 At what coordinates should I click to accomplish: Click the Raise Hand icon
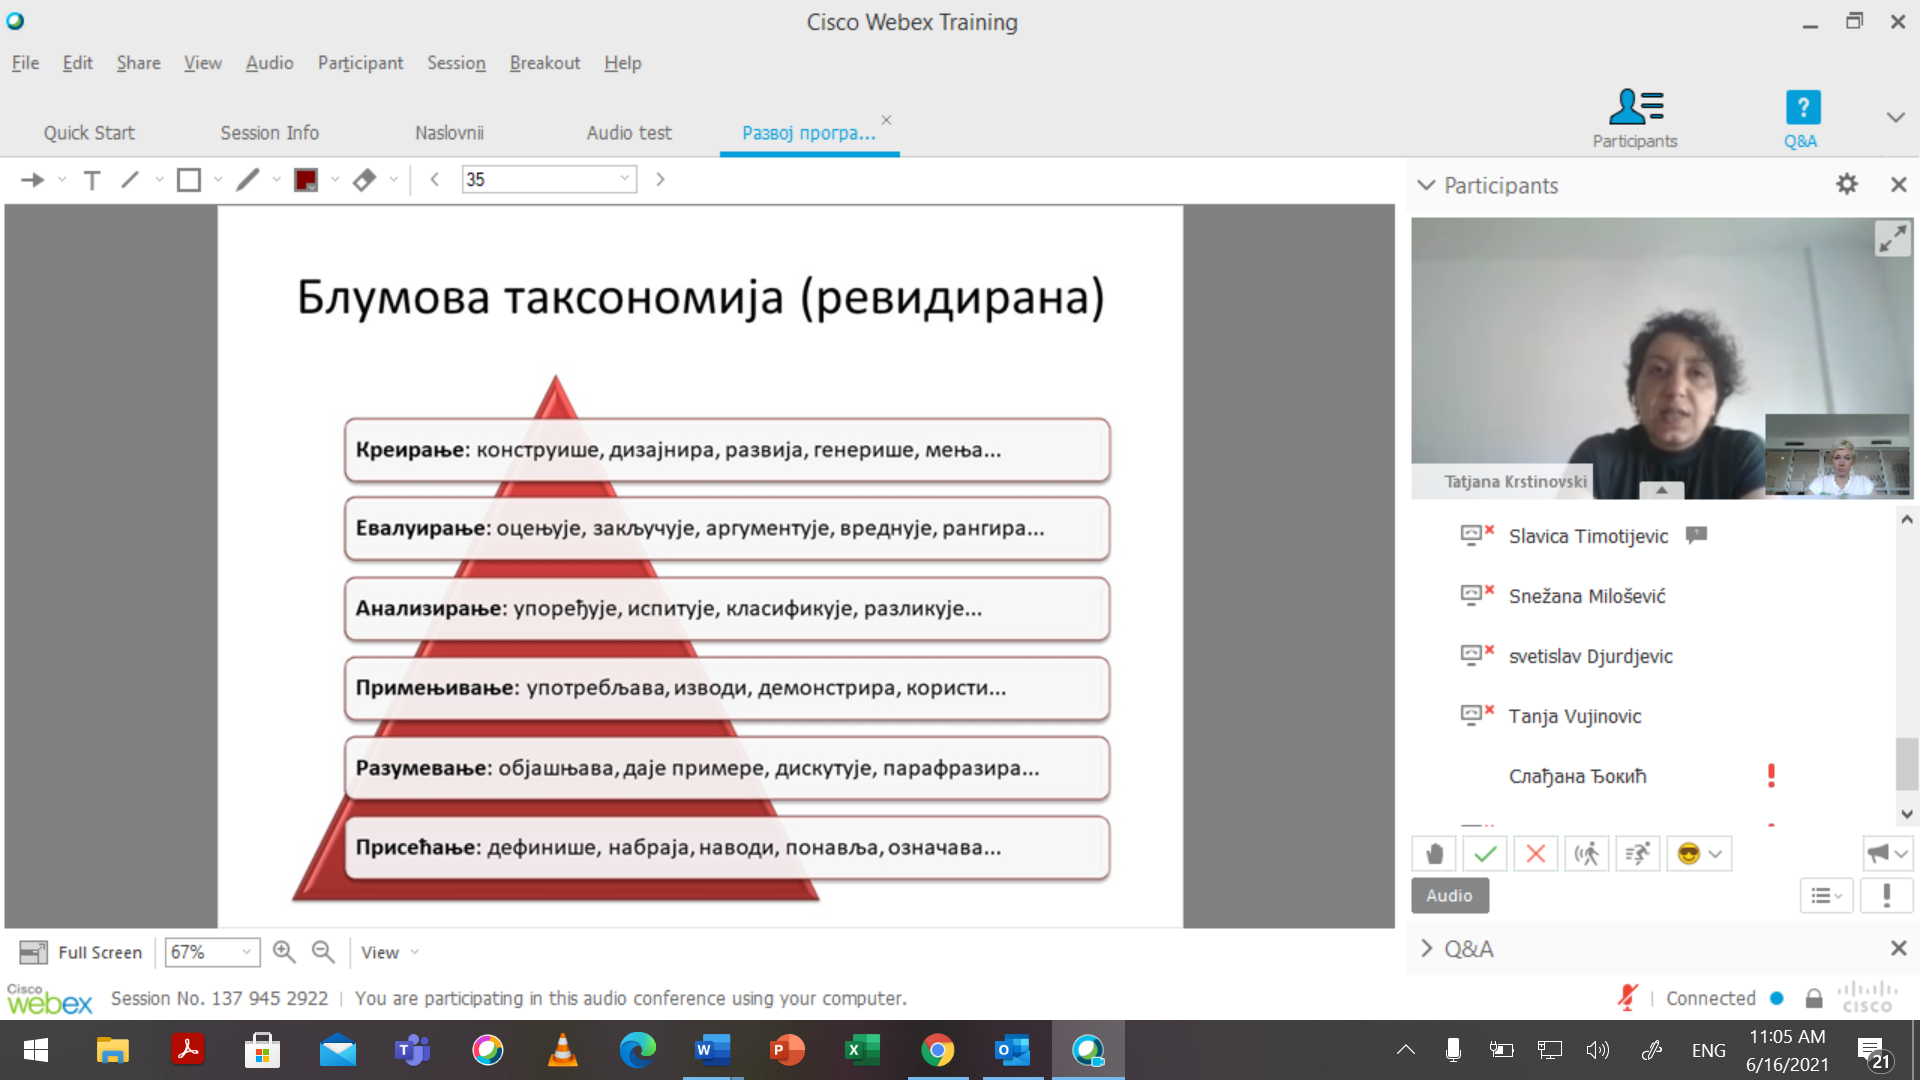coord(1434,854)
